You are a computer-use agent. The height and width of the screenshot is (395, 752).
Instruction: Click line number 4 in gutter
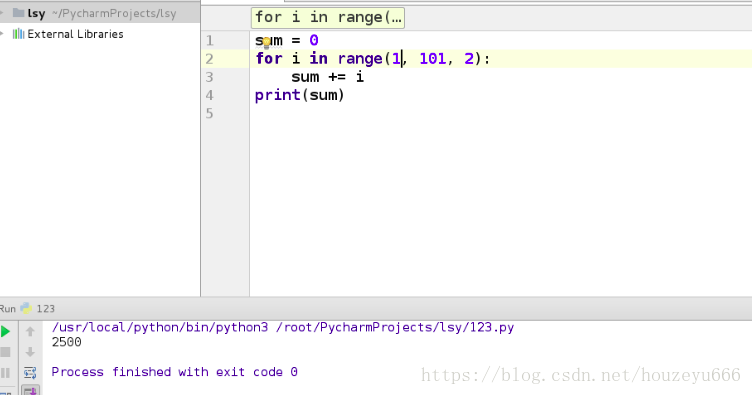(210, 95)
